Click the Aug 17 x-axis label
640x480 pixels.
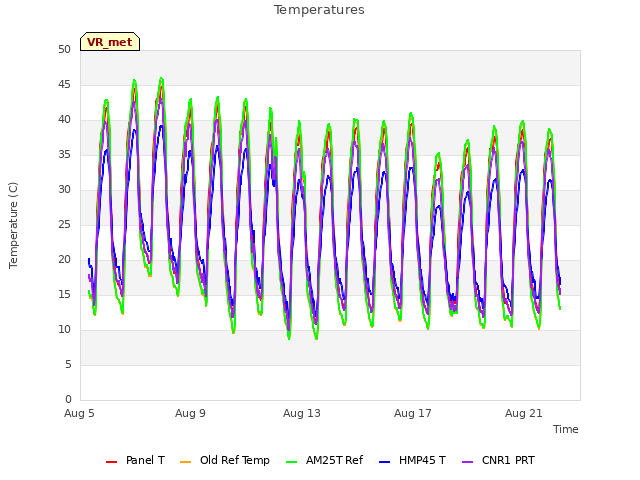pos(413,413)
